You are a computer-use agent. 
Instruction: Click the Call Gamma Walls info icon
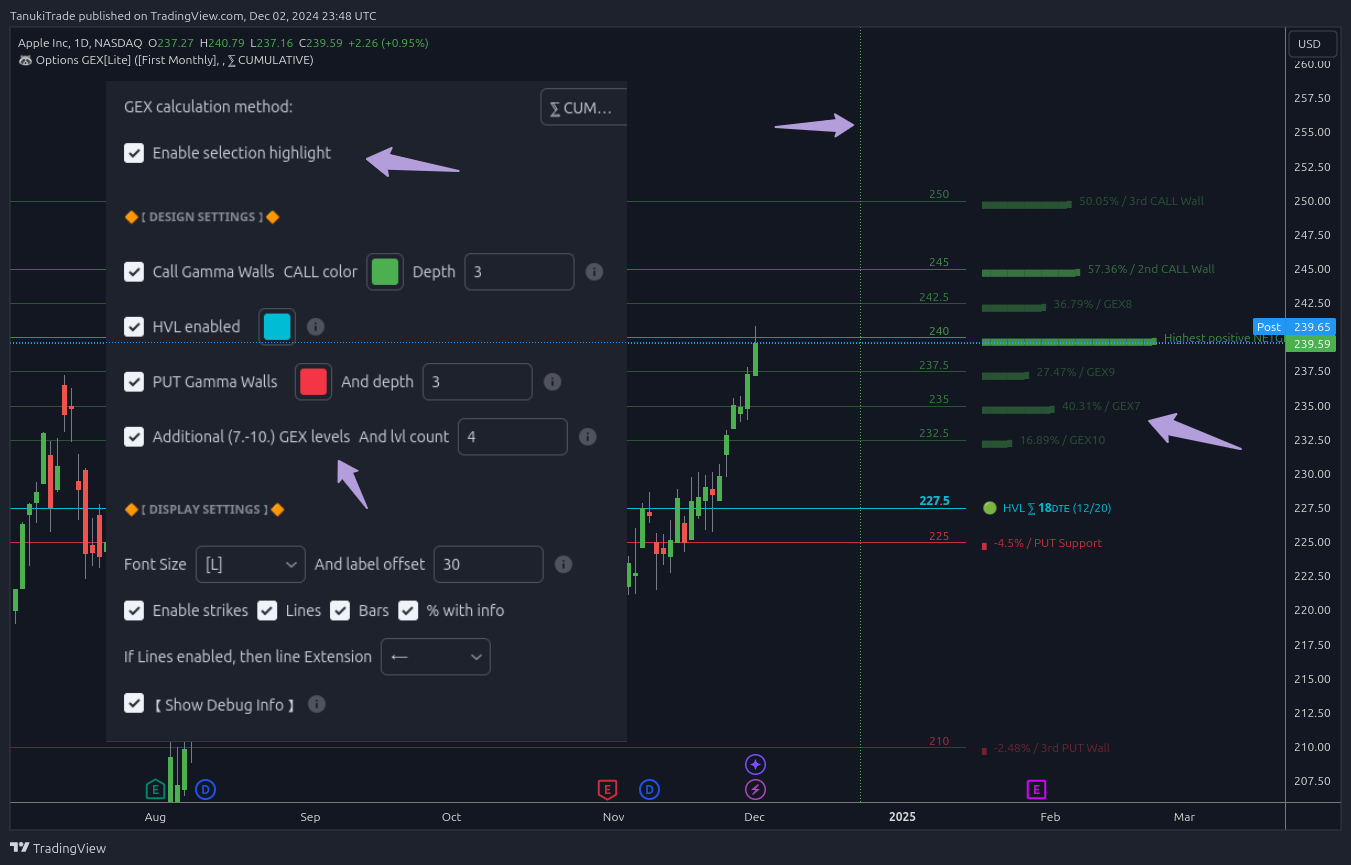pos(594,272)
